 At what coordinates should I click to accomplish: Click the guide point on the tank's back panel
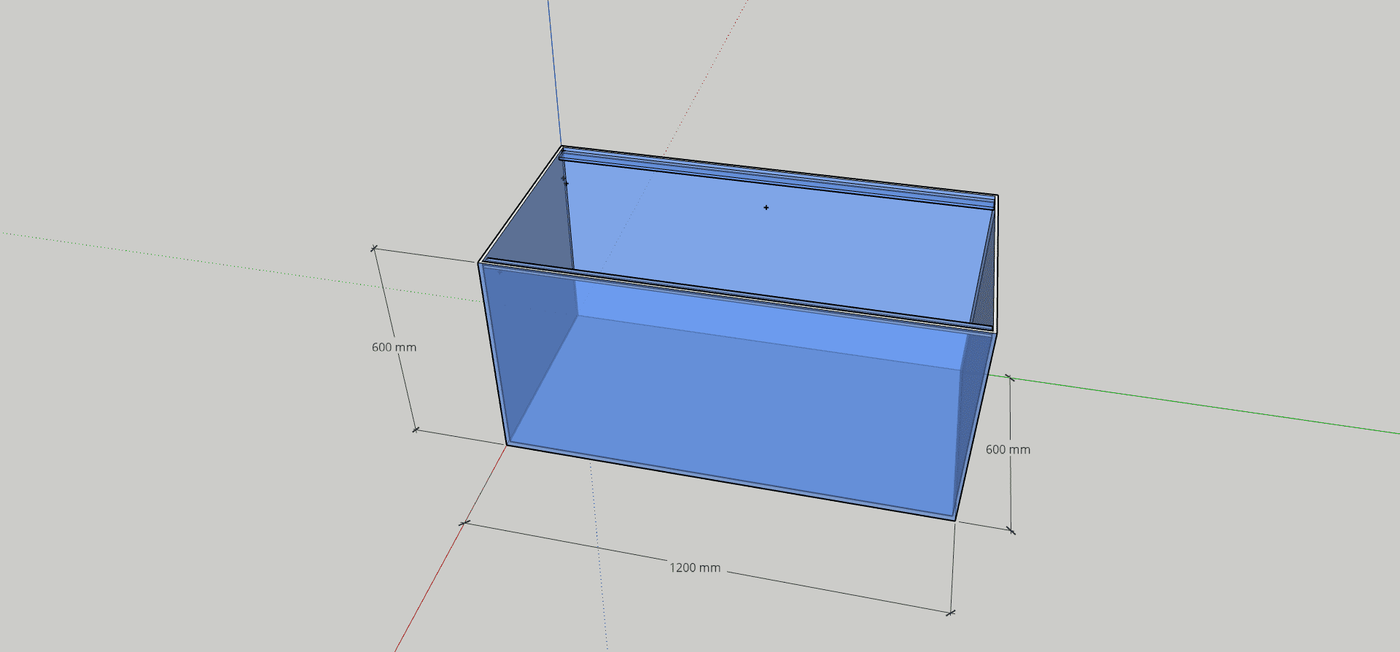click(766, 207)
